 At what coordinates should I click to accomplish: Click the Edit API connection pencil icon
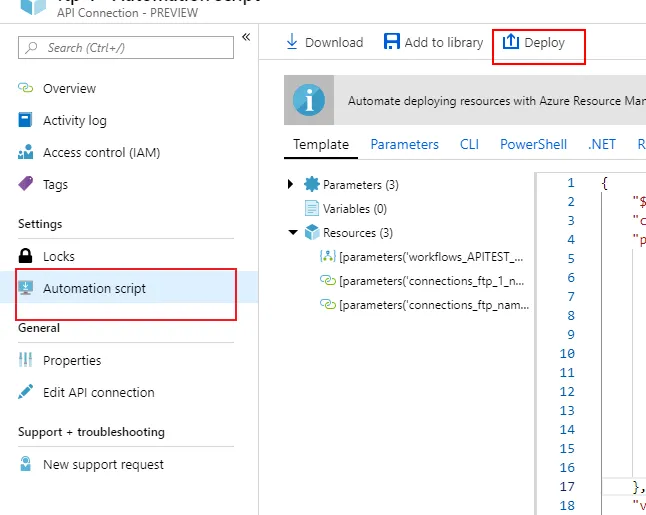(x=26, y=392)
